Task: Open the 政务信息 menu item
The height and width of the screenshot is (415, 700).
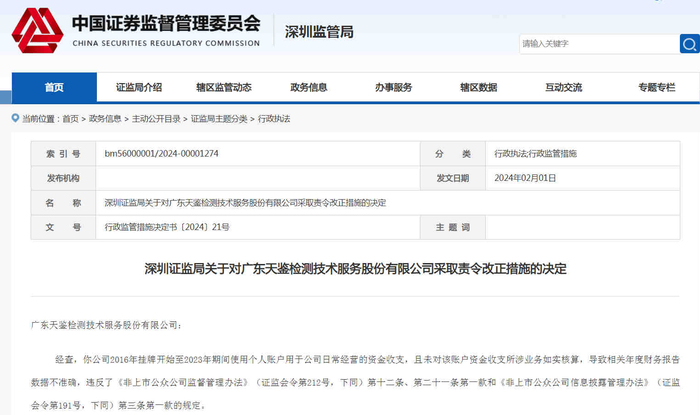Action: (x=308, y=87)
